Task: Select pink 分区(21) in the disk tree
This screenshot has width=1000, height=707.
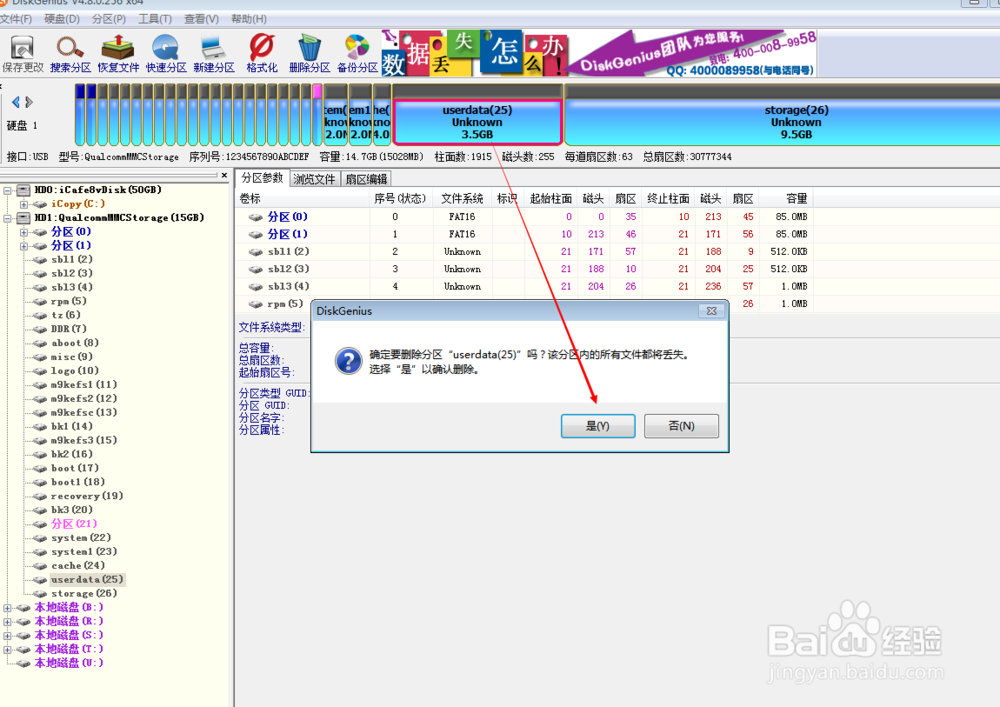Action: click(74, 524)
